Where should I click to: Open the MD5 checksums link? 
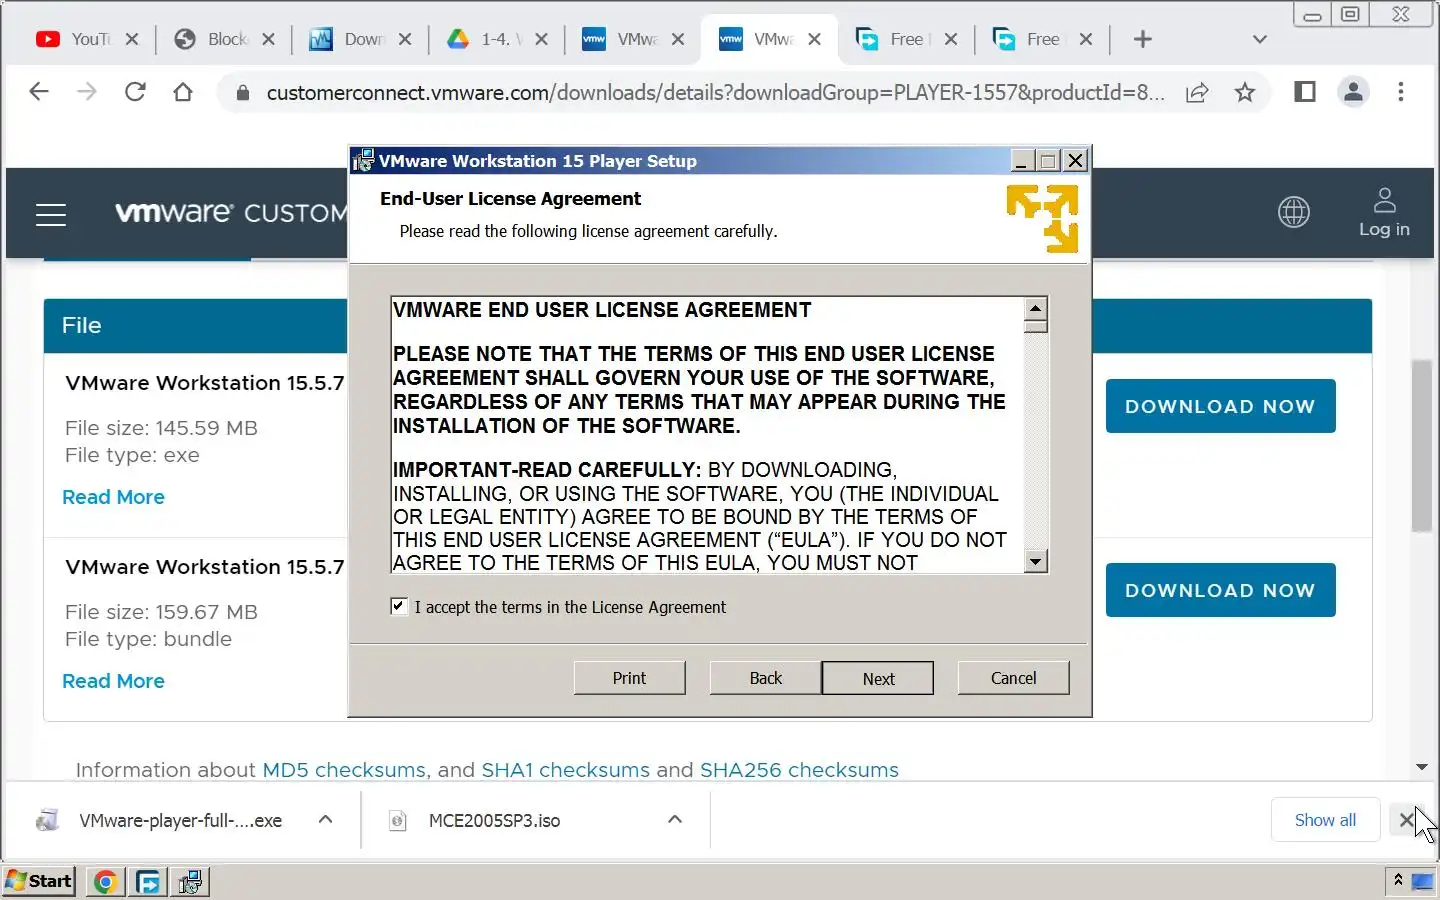point(344,770)
